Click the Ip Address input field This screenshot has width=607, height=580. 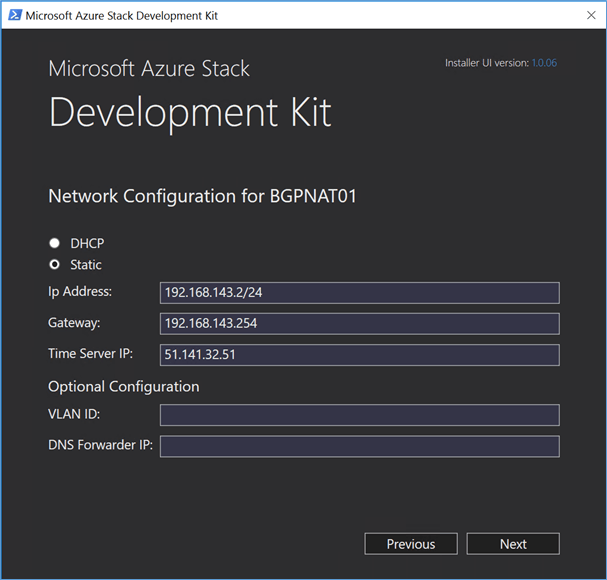360,293
